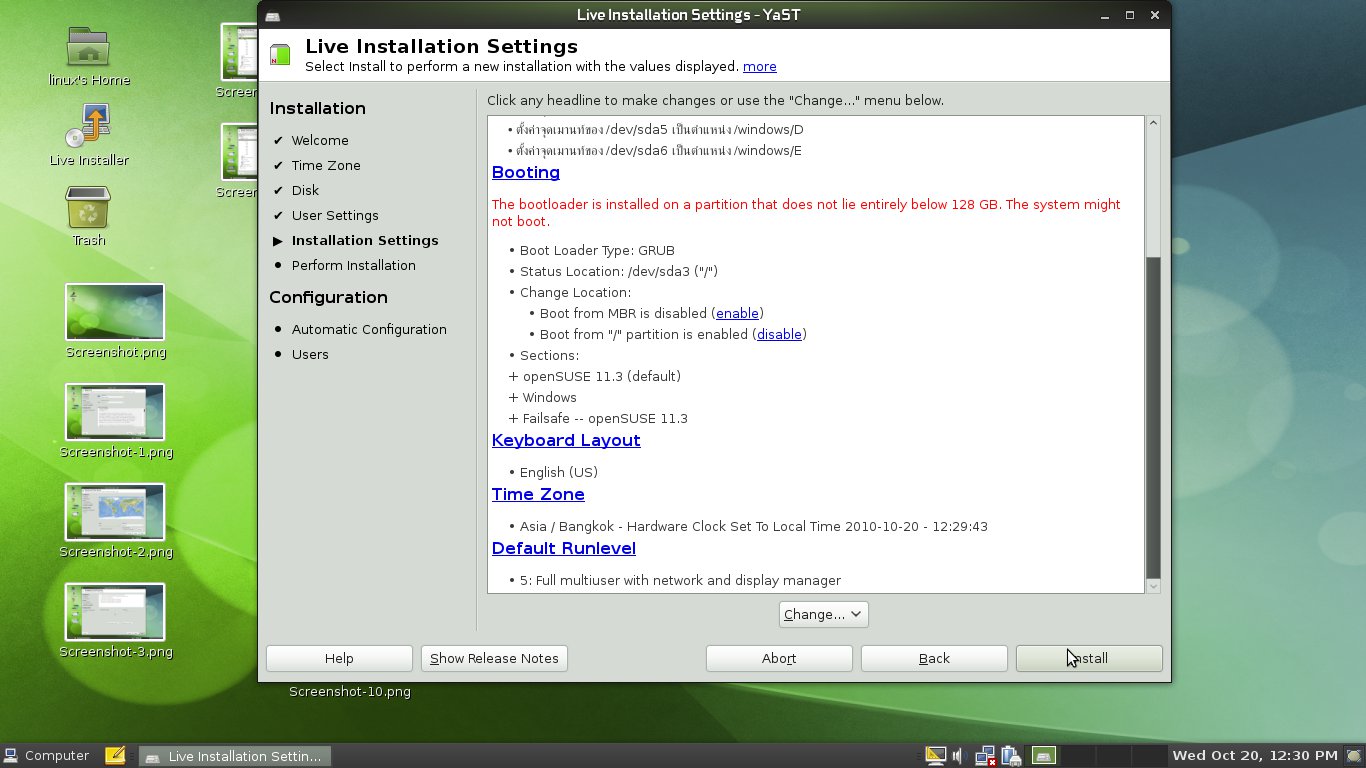Screen dimensions: 1366x768
Task: Minimize the YaST window
Action: [x=1105, y=15]
